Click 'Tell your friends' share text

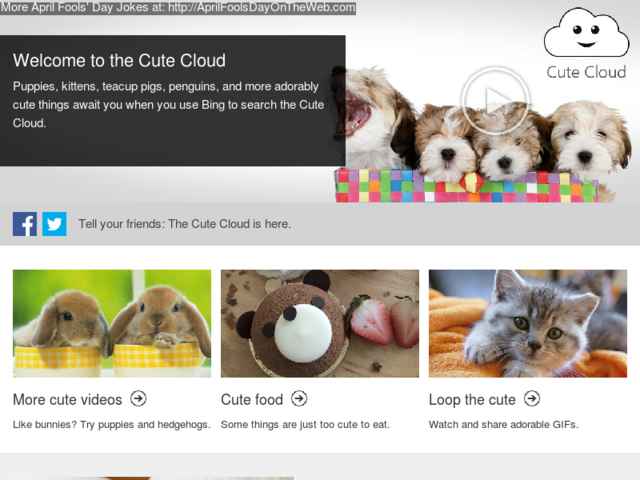click(184, 224)
